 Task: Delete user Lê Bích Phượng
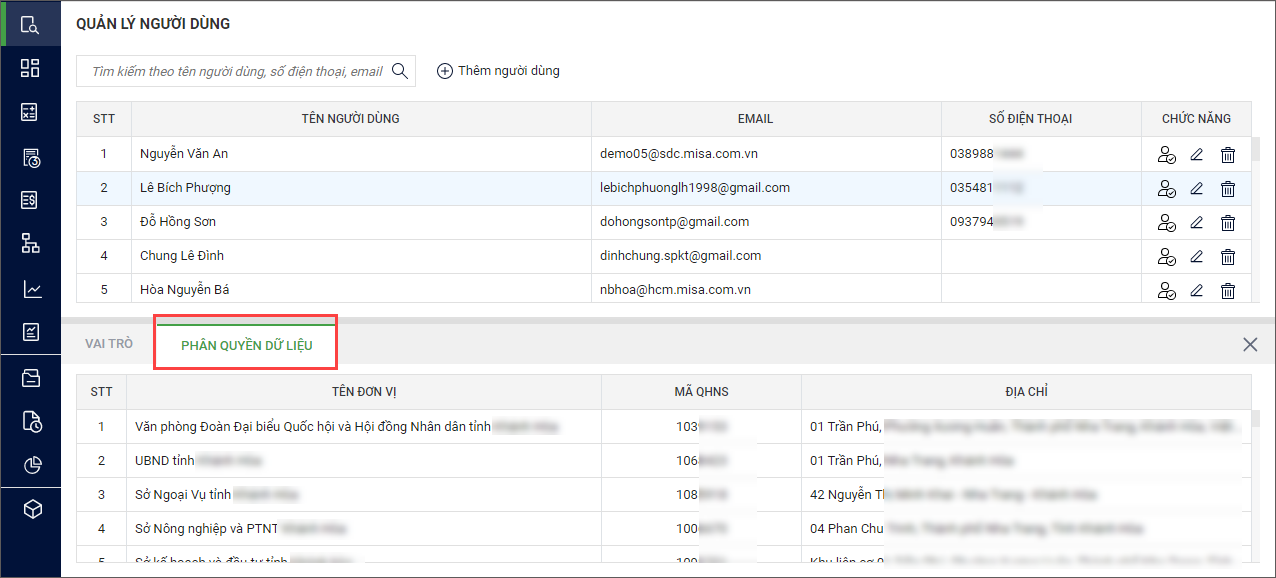pyautogui.click(x=1228, y=189)
